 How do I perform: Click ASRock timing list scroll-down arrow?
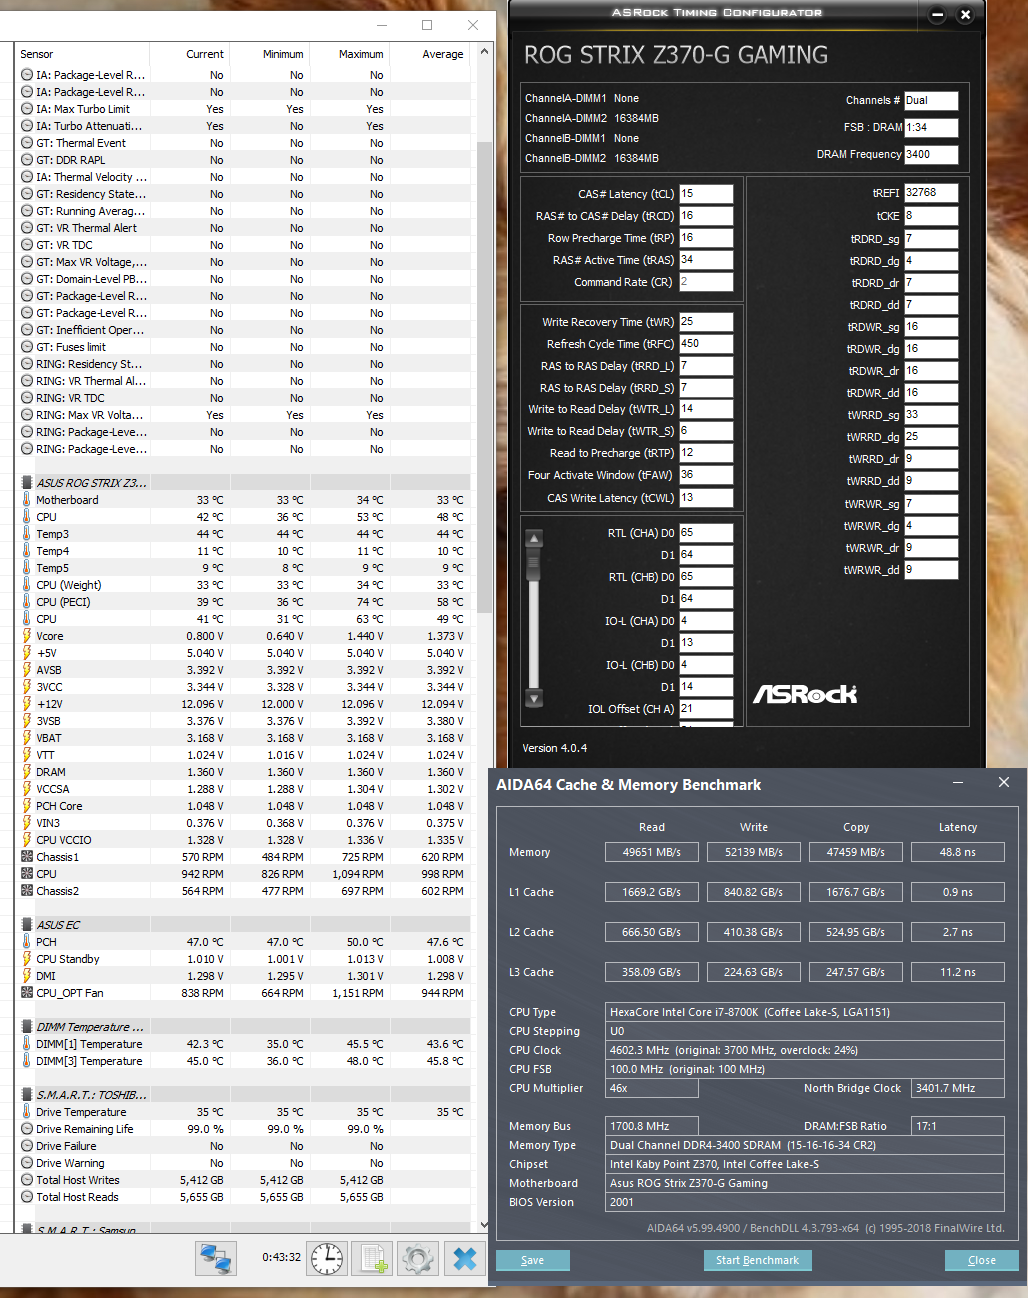tap(534, 698)
